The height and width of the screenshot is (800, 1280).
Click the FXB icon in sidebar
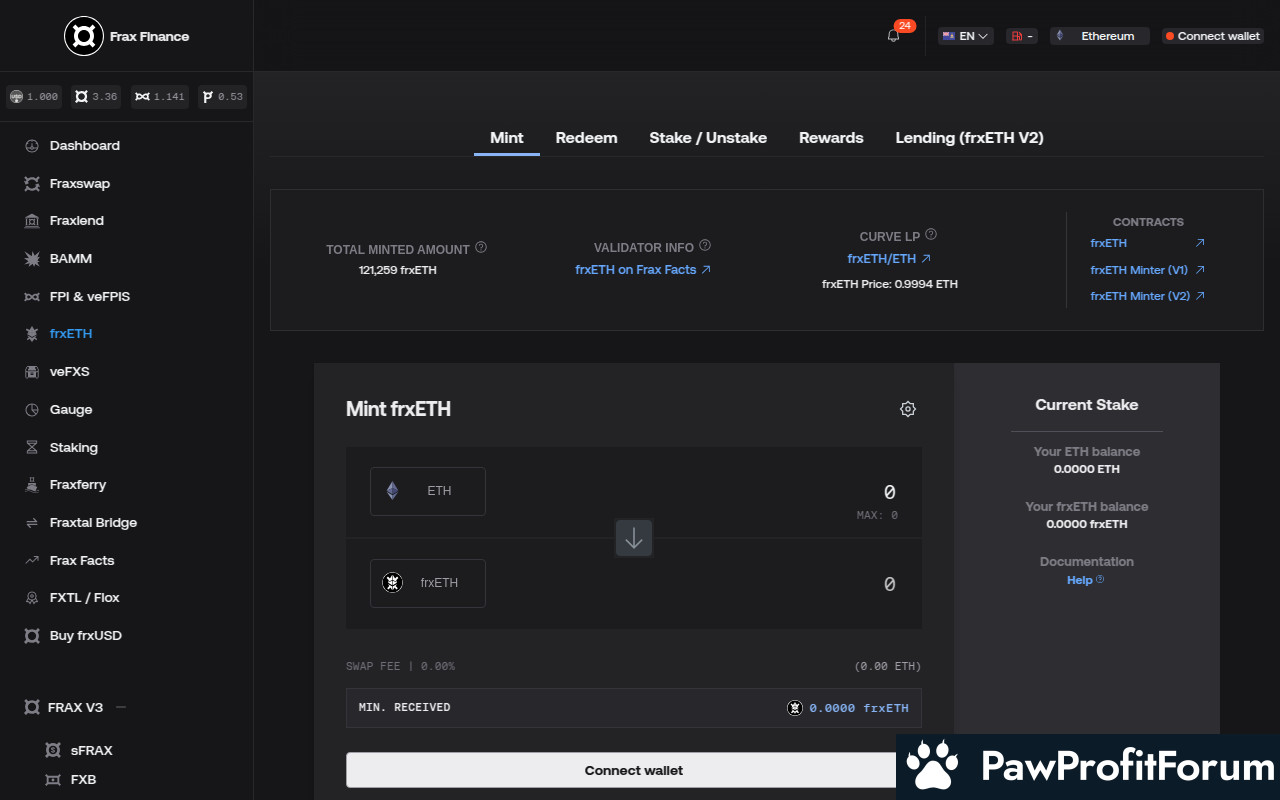tap(53, 780)
